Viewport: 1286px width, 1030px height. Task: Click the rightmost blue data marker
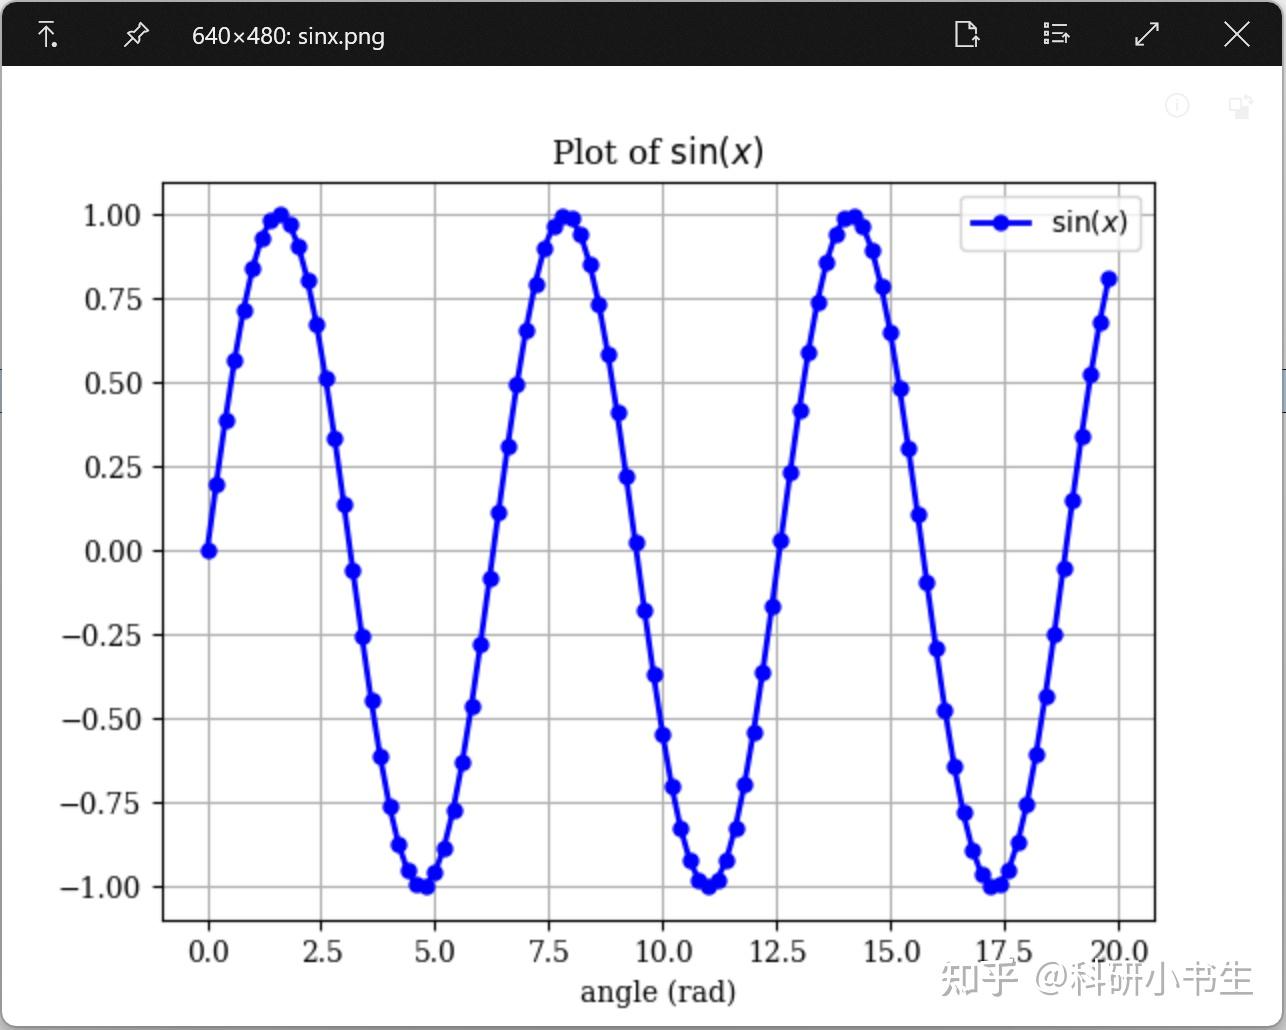(x=1108, y=277)
